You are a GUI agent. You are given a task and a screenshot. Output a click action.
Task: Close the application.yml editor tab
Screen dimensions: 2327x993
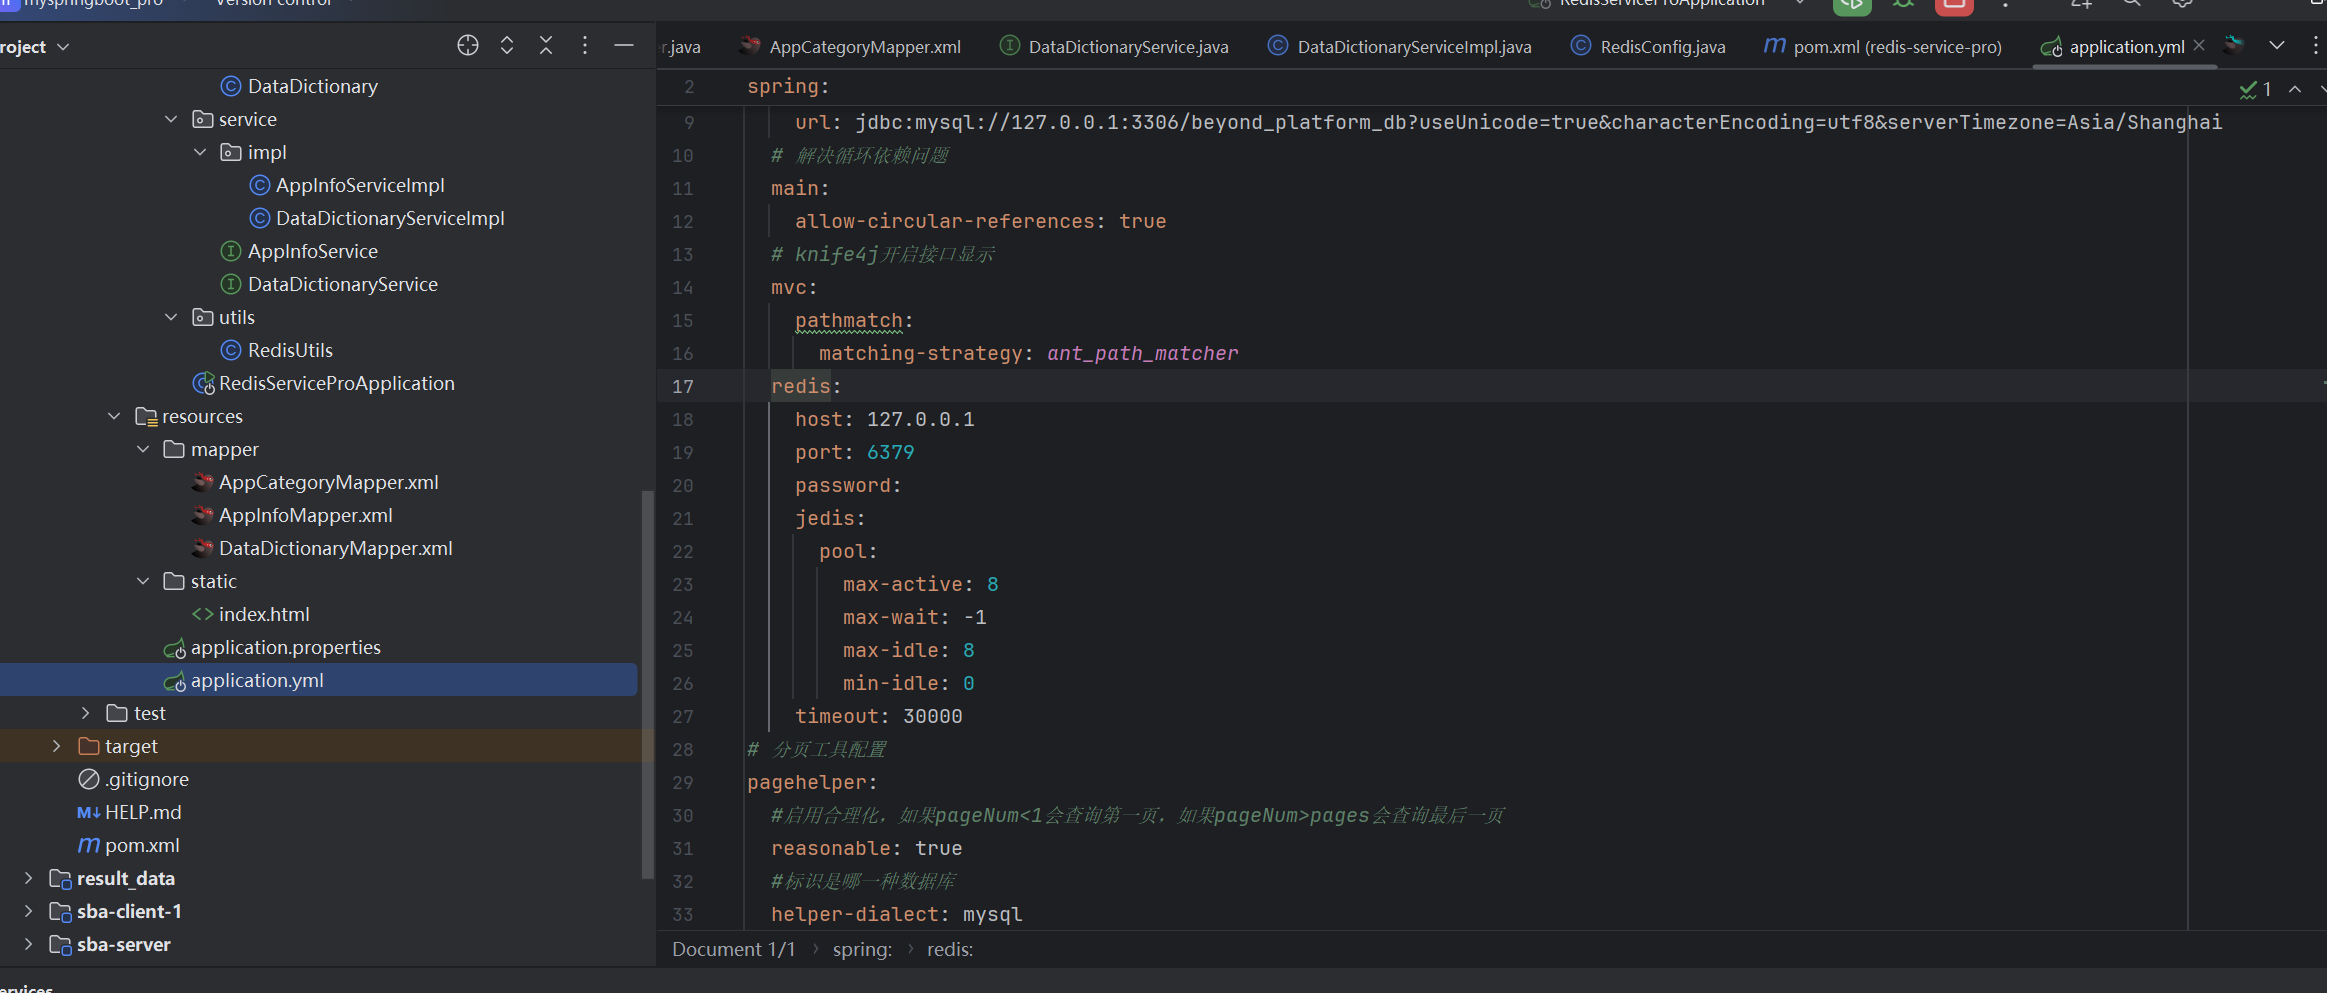point(2199,46)
